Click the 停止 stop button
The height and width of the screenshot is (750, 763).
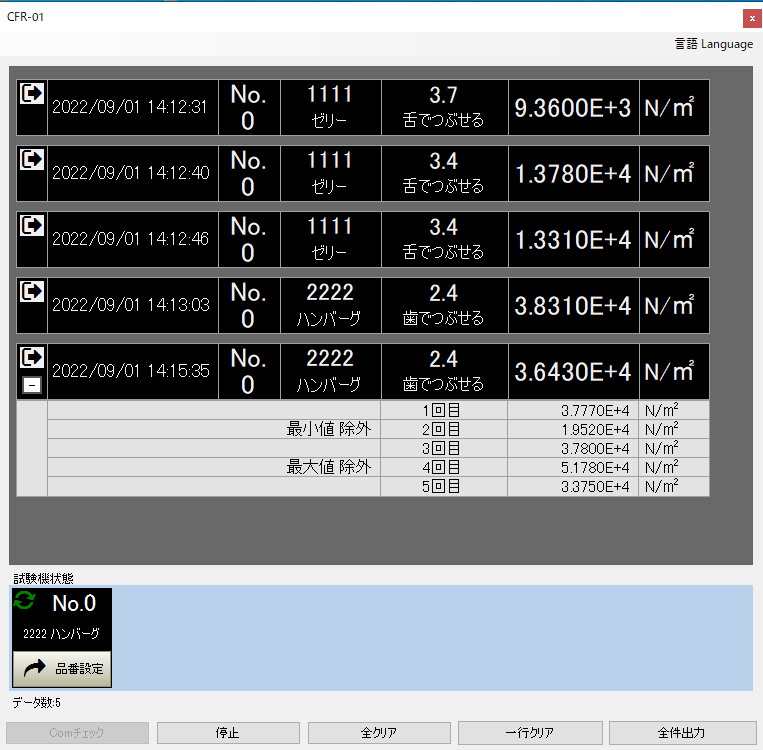(x=228, y=732)
